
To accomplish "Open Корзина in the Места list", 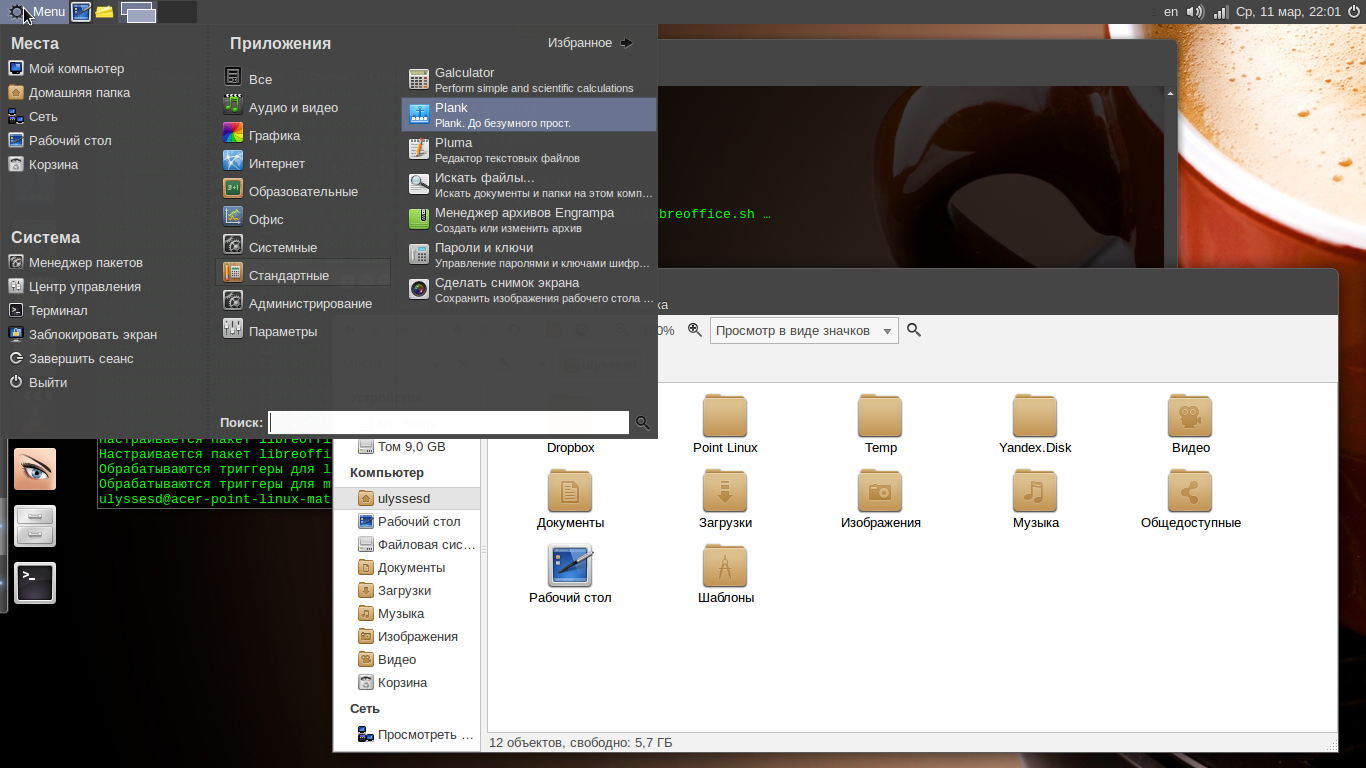I will pos(42,165).
